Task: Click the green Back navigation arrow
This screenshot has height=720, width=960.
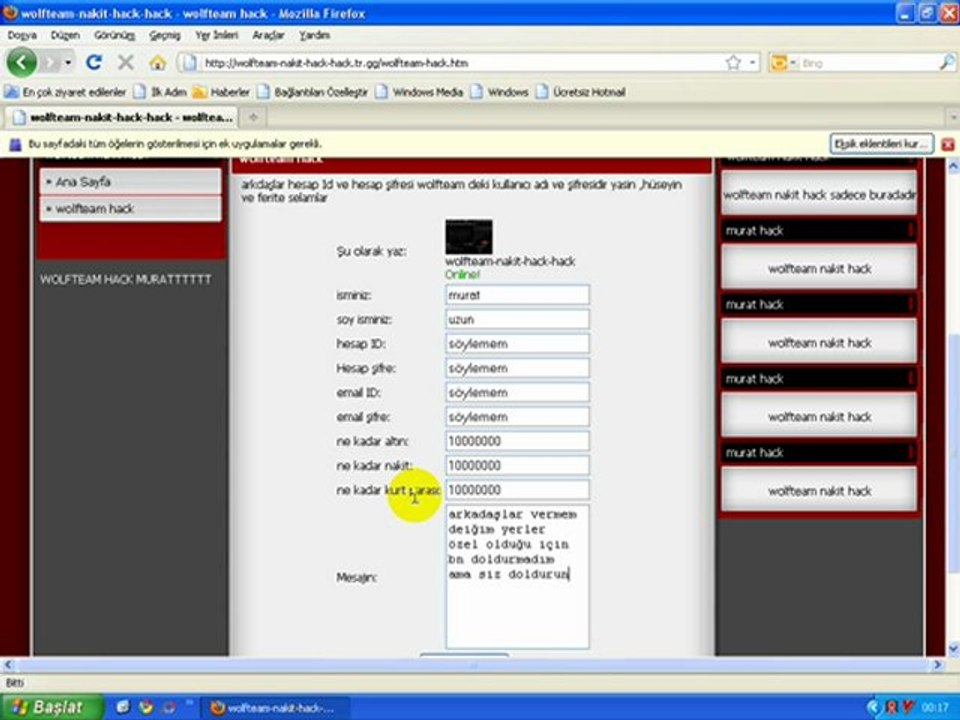Action: point(21,62)
